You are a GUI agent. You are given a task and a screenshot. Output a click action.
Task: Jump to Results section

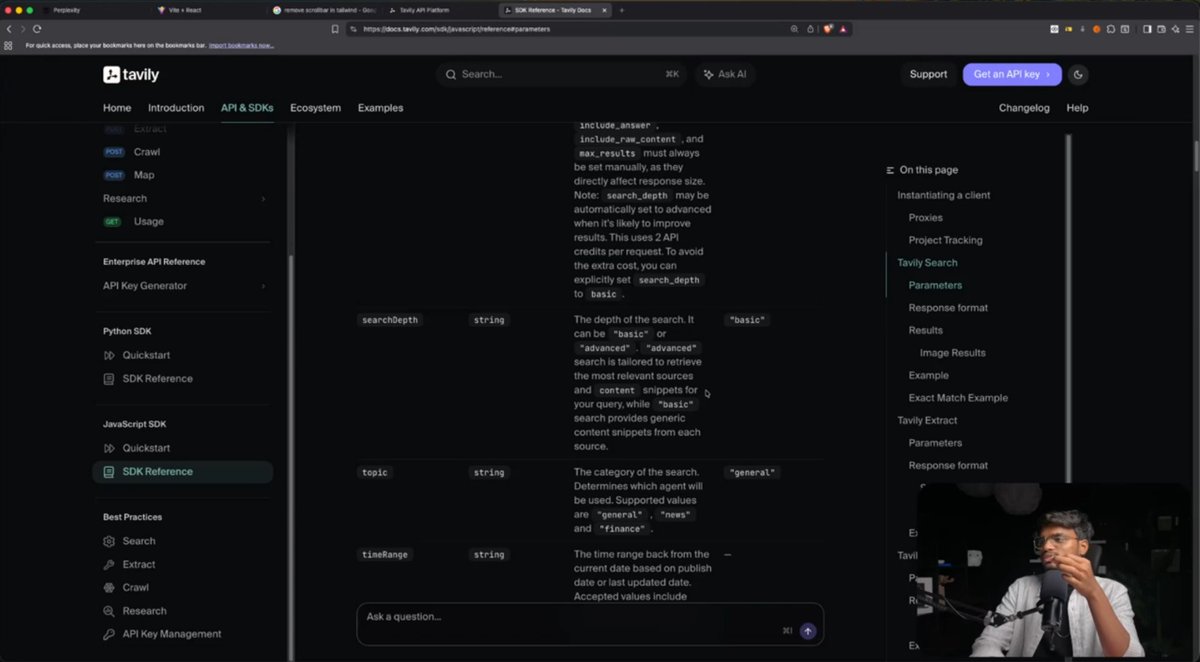[x=926, y=330]
